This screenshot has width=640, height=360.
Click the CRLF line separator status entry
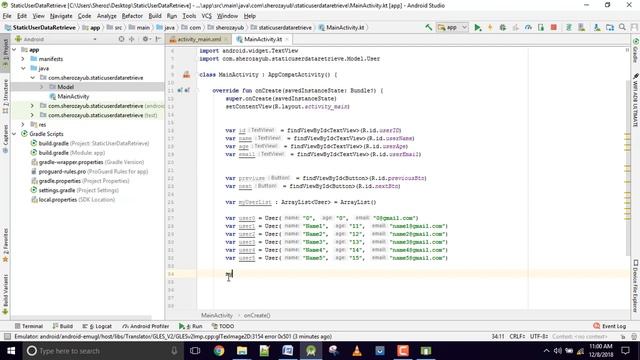tap(517, 336)
